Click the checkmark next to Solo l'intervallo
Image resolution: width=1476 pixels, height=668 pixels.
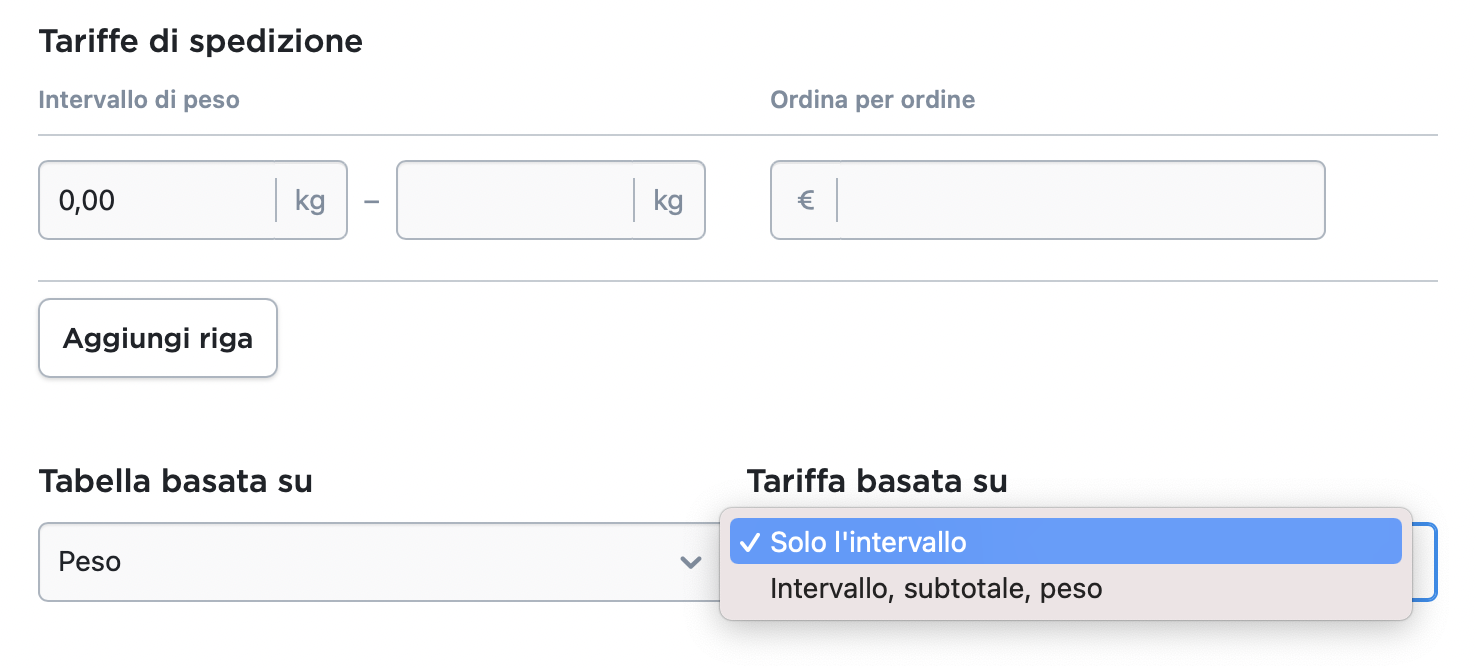point(749,542)
